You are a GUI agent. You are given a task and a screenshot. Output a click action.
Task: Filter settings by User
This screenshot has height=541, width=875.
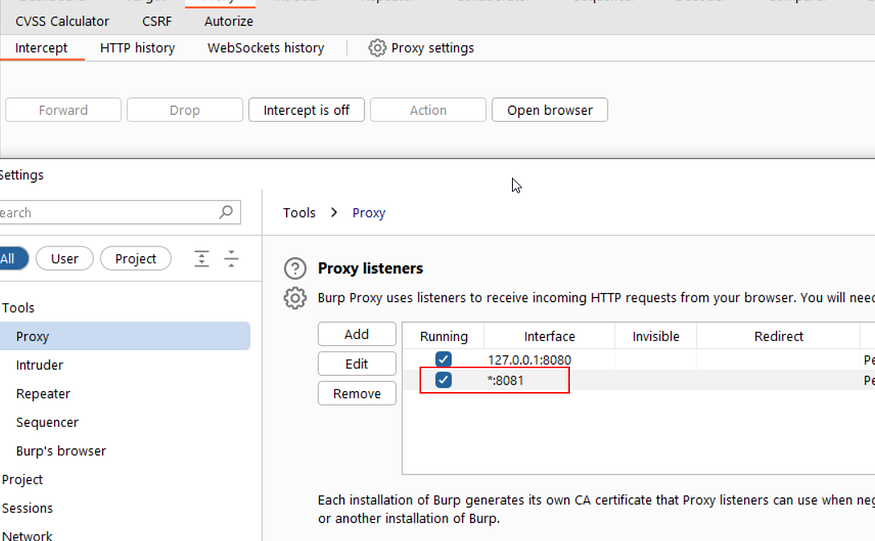tap(65, 258)
